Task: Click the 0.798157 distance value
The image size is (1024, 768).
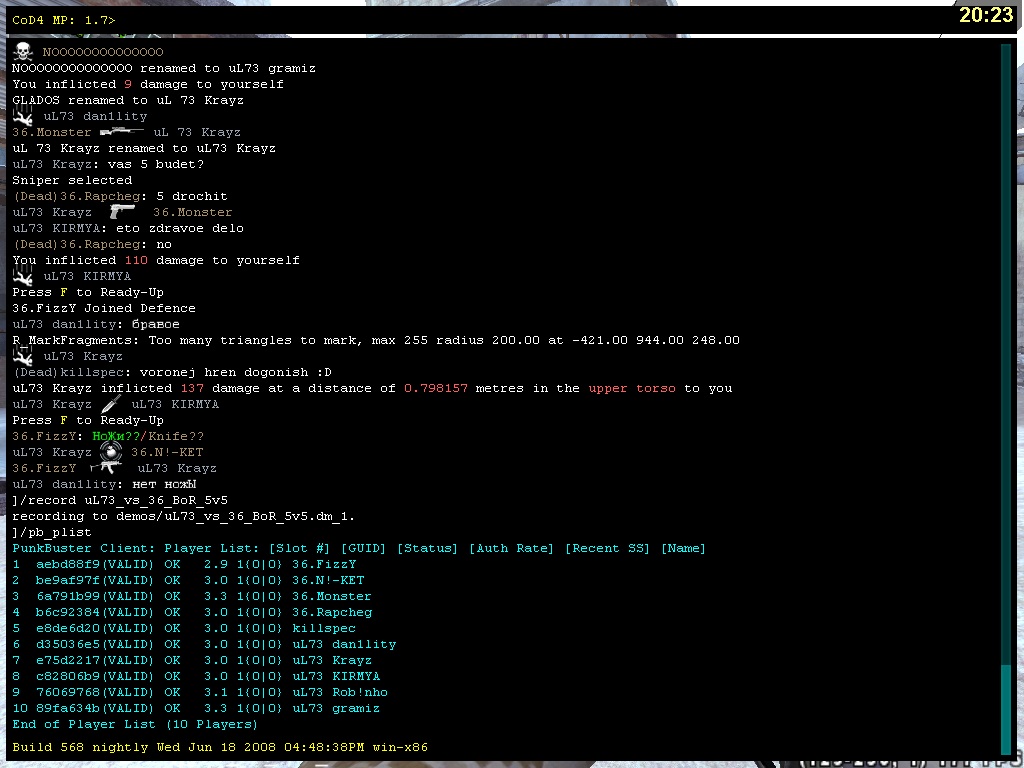Action: pyautogui.click(x=436, y=389)
